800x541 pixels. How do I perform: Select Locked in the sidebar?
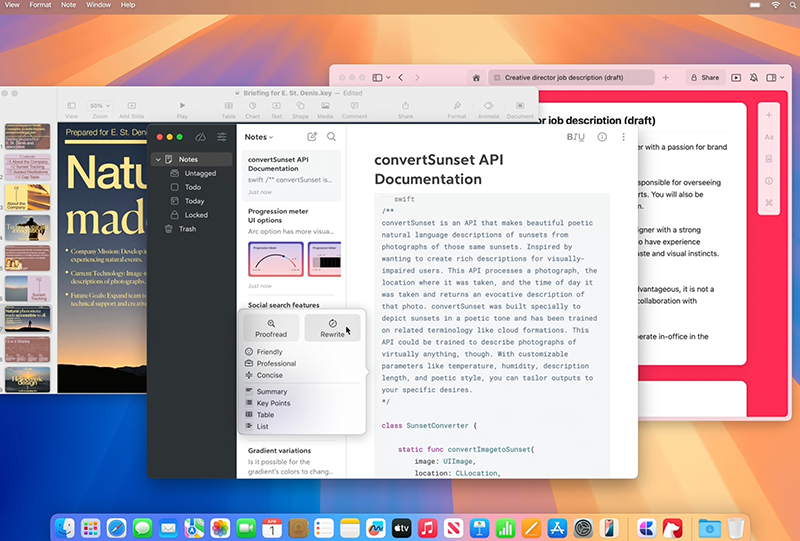coord(194,215)
